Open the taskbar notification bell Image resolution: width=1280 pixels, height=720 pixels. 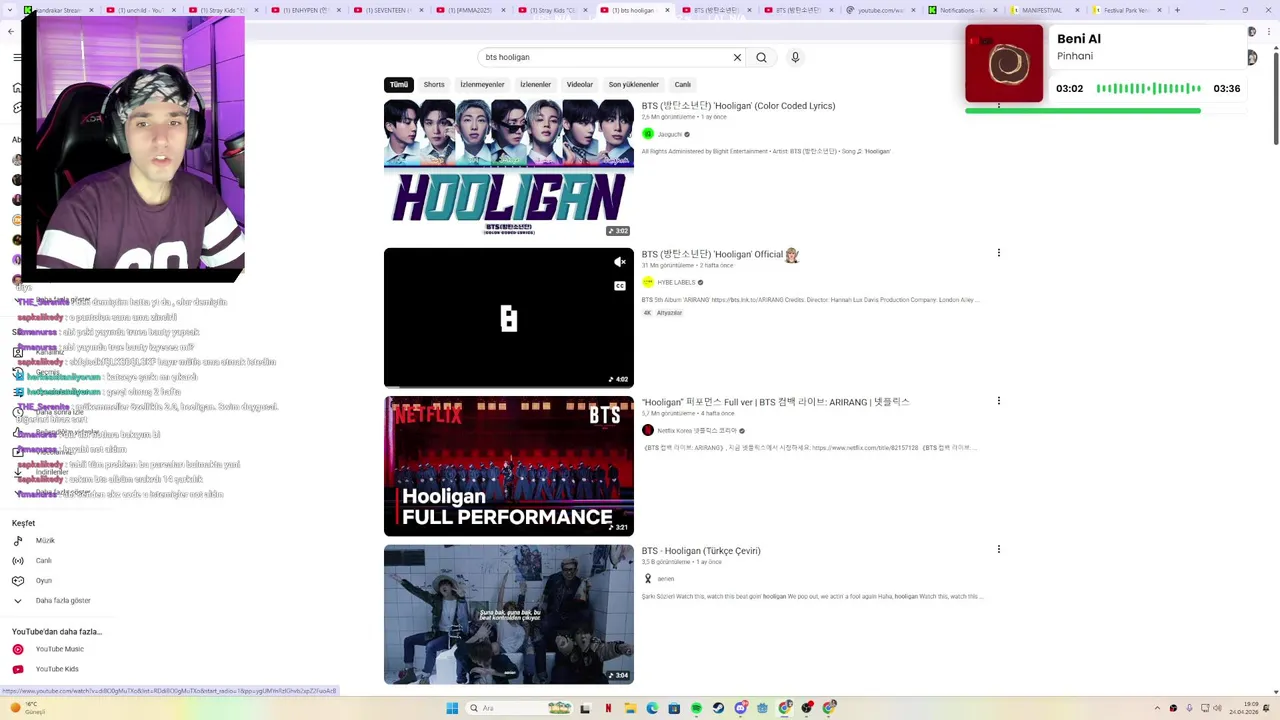click(x=1266, y=708)
